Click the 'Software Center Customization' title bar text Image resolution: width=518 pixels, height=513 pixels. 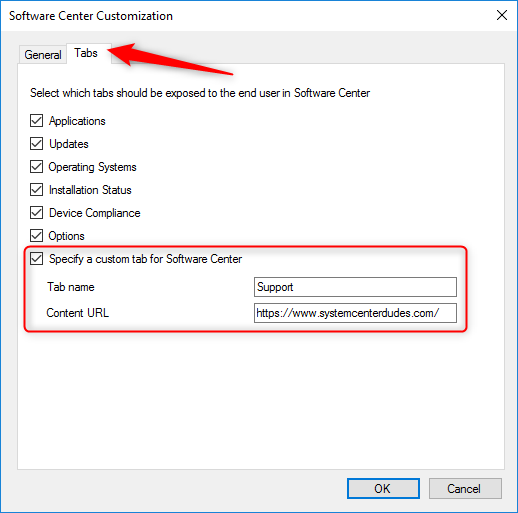[x=91, y=16]
